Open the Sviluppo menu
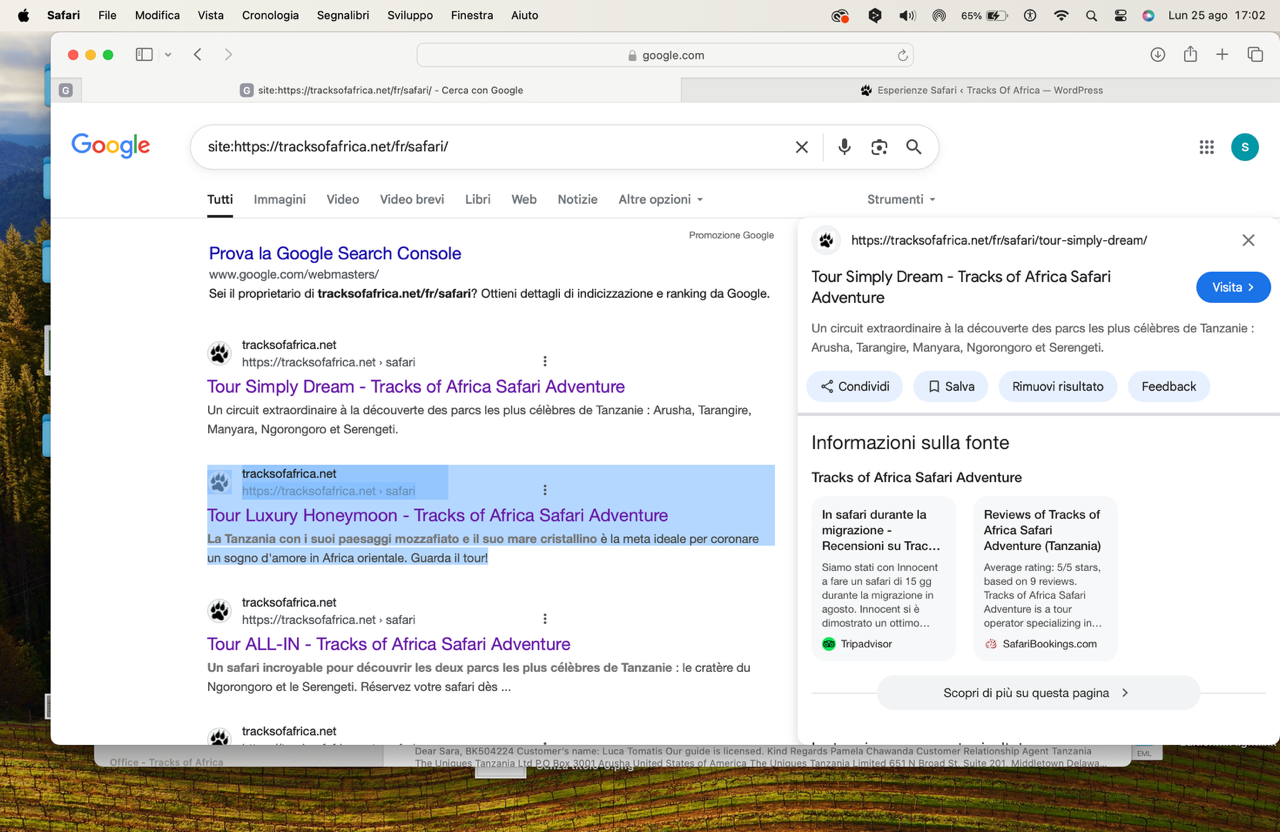The image size is (1280, 832). [410, 15]
